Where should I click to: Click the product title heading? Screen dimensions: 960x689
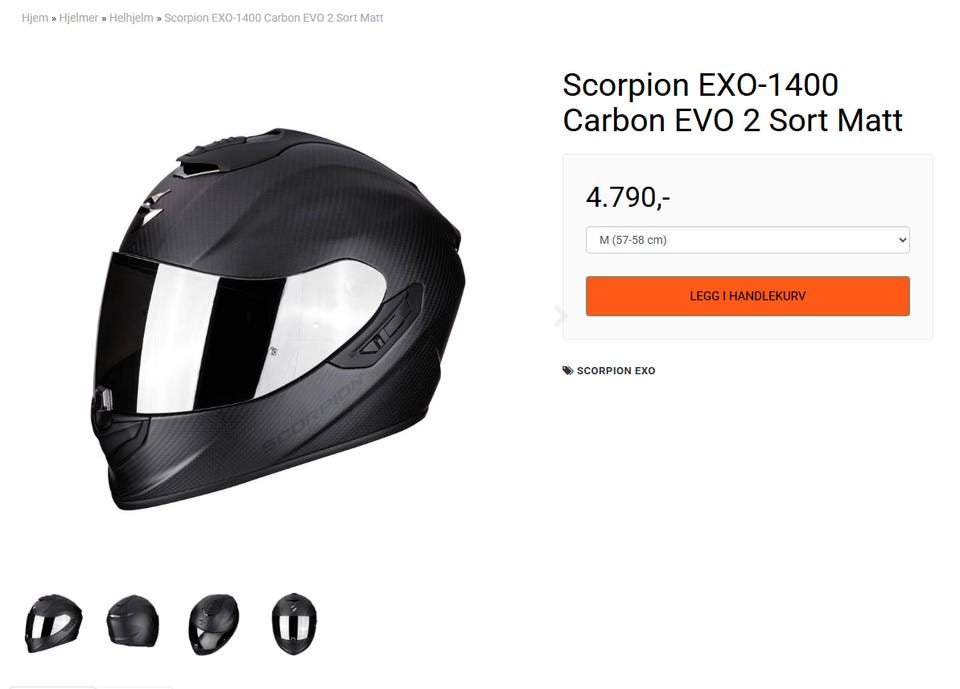coord(732,102)
